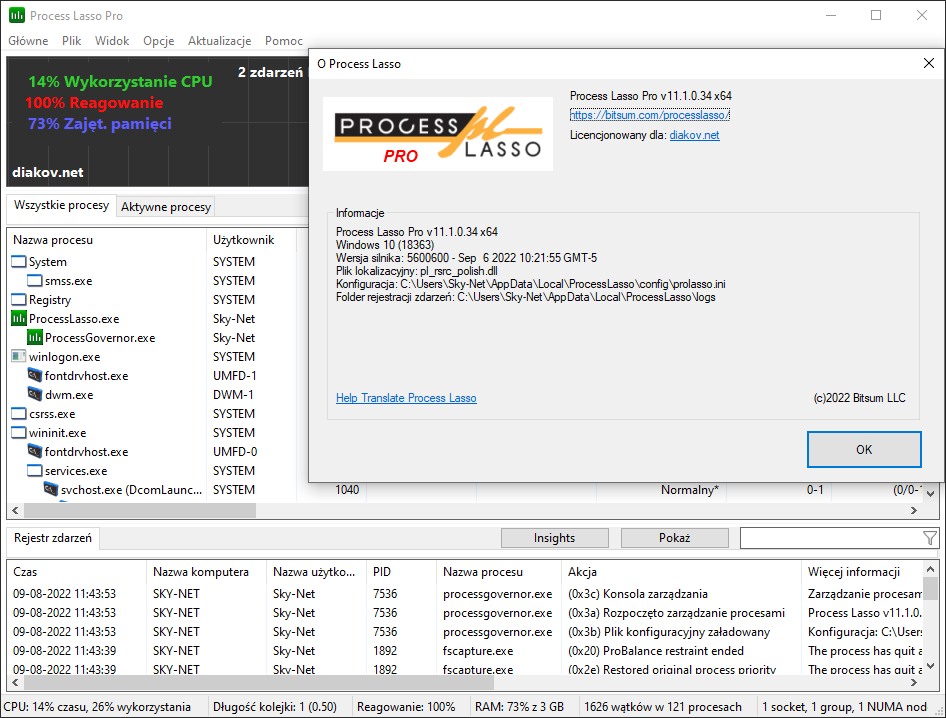Select the ProcessLasso.exe row name
The width and height of the screenshot is (946, 718).
pos(74,319)
